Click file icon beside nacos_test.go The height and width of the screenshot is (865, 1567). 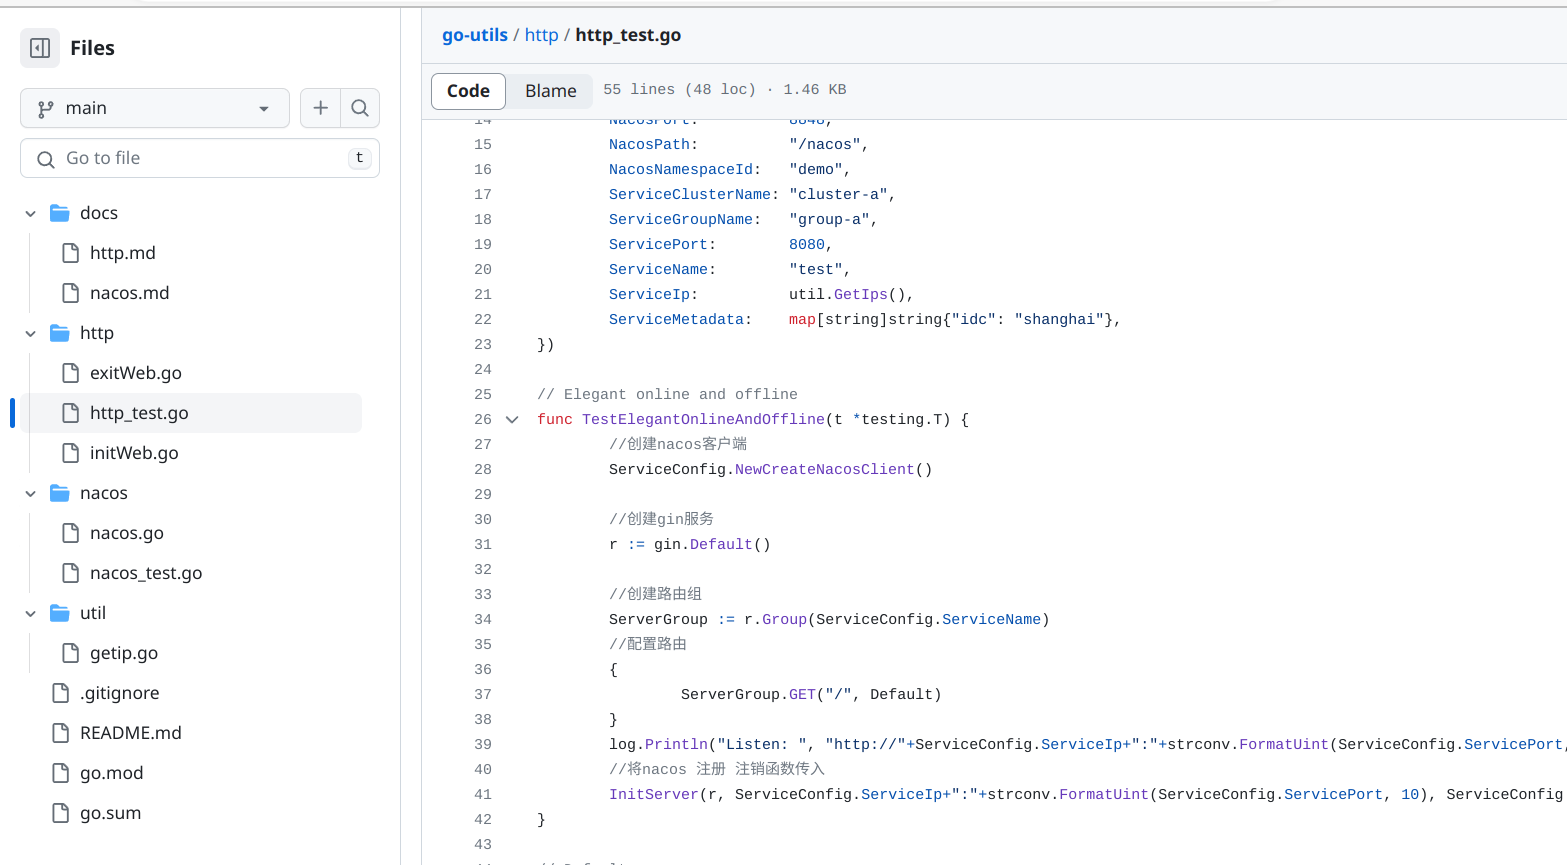tap(70, 573)
